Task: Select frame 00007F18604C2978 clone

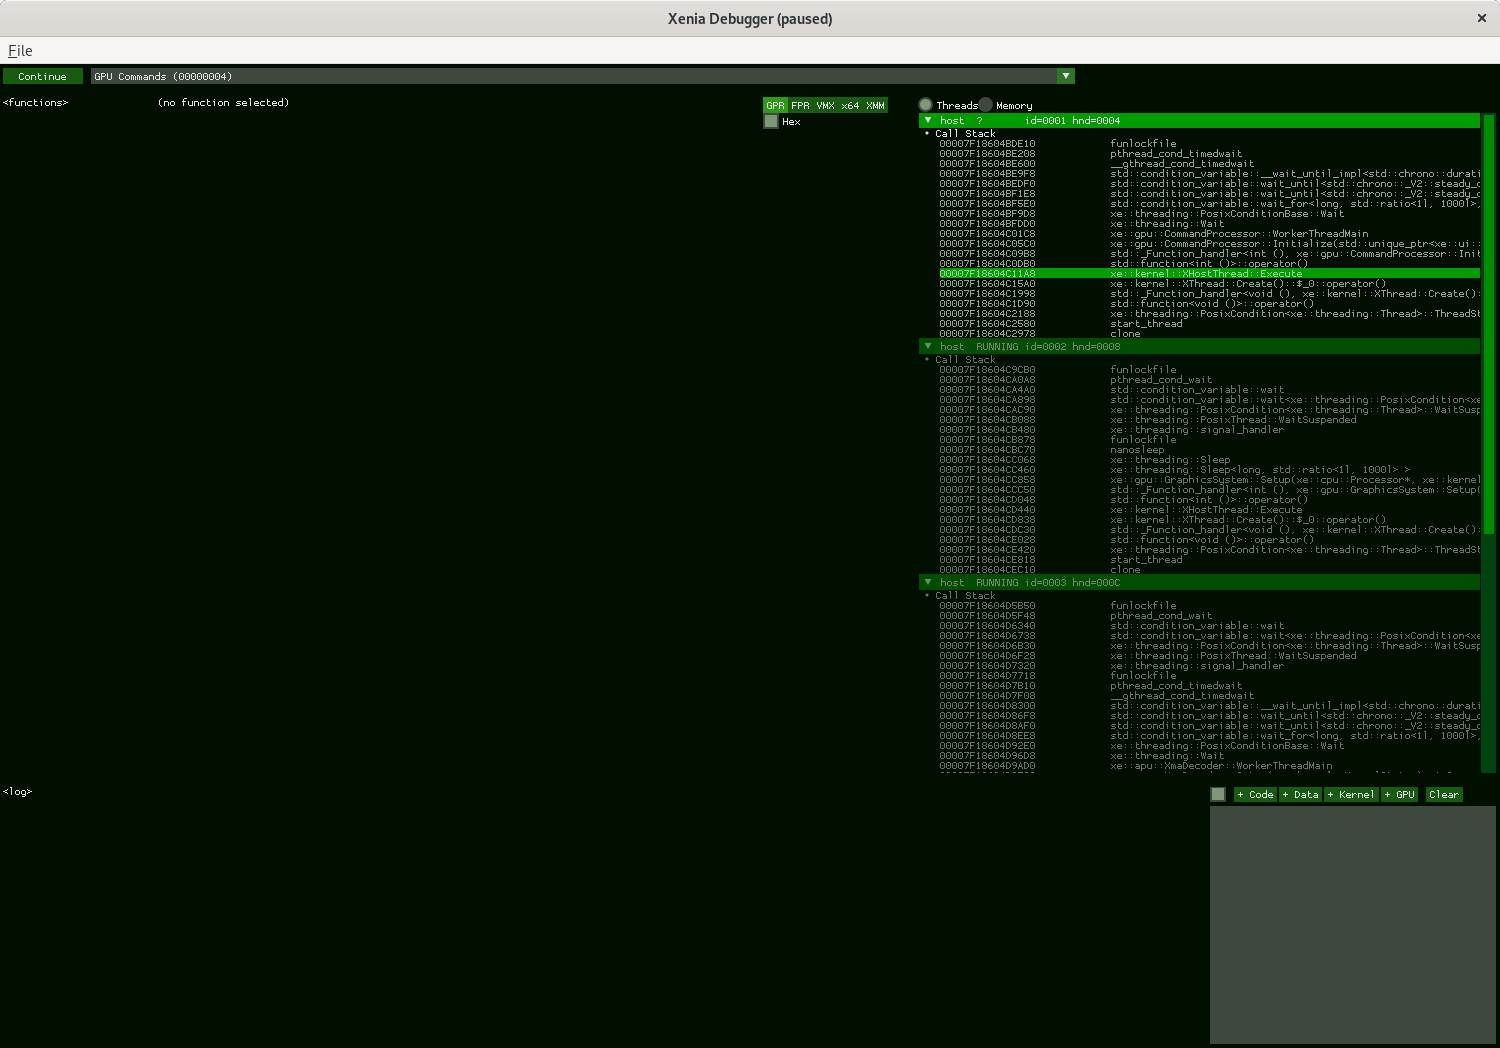Action: tap(1209, 333)
